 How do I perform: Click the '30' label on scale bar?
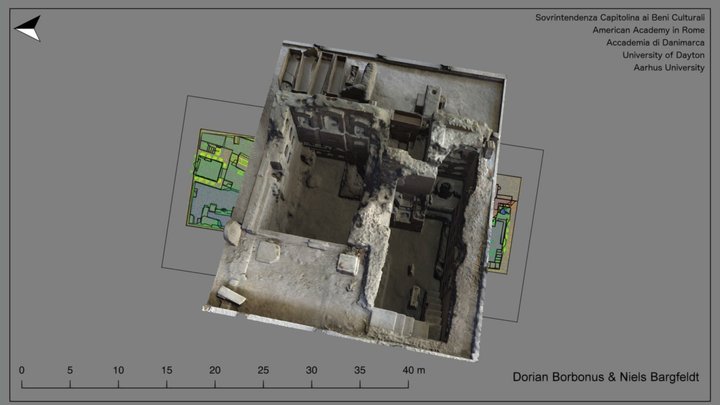pos(311,370)
